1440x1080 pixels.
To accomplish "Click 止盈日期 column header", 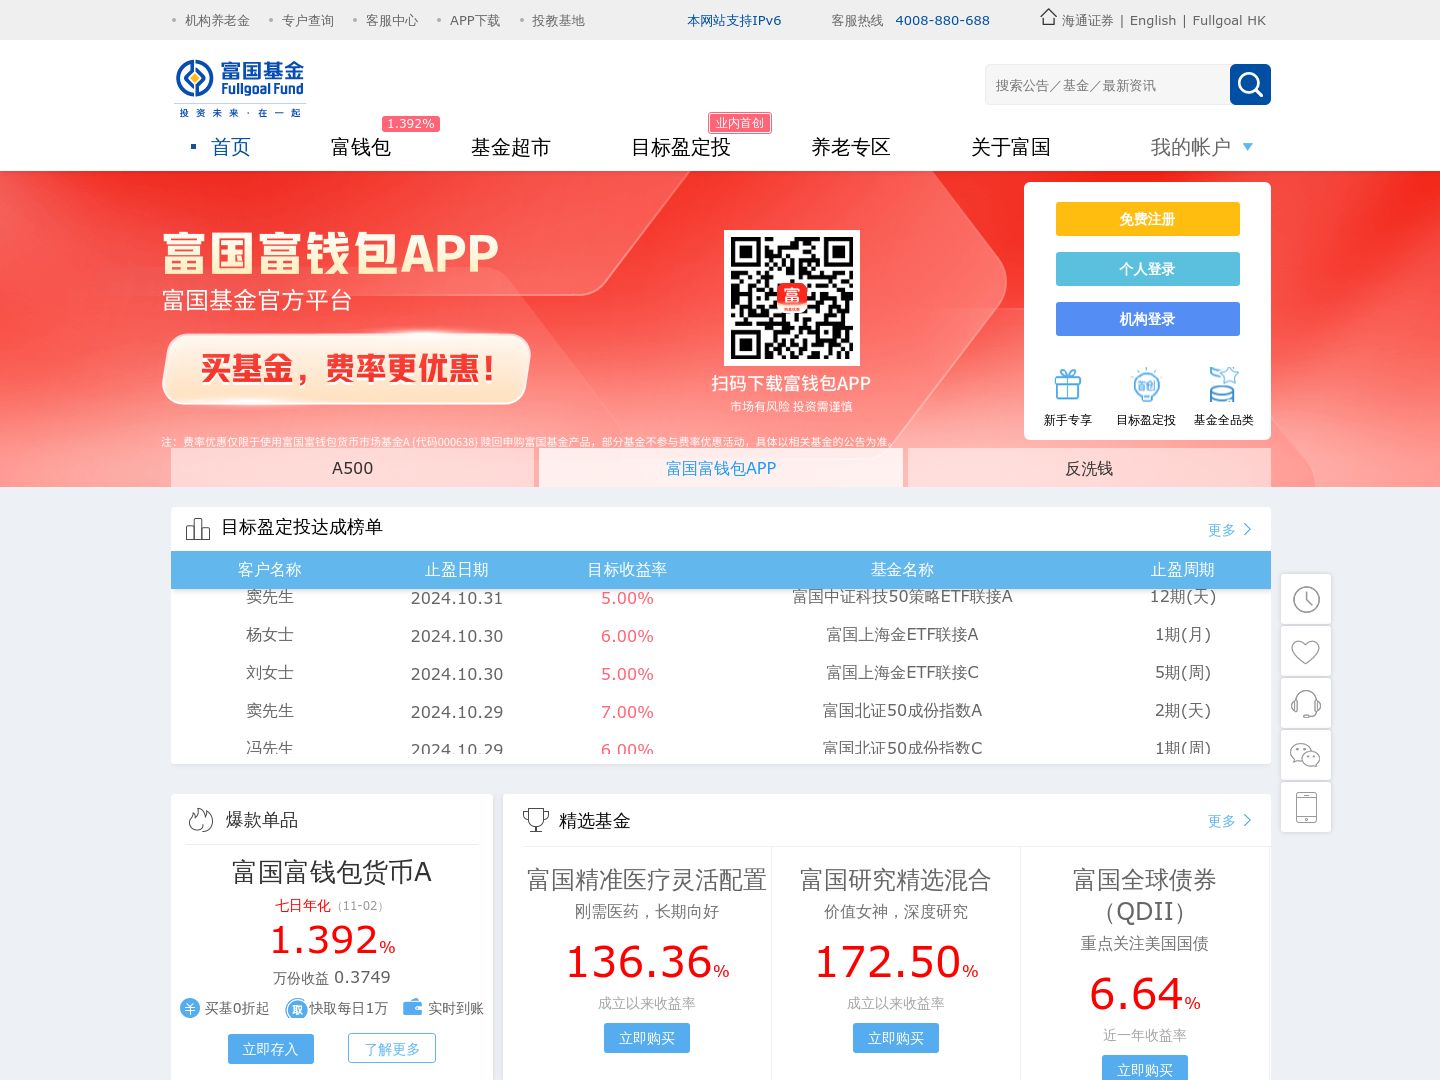I will click(457, 570).
